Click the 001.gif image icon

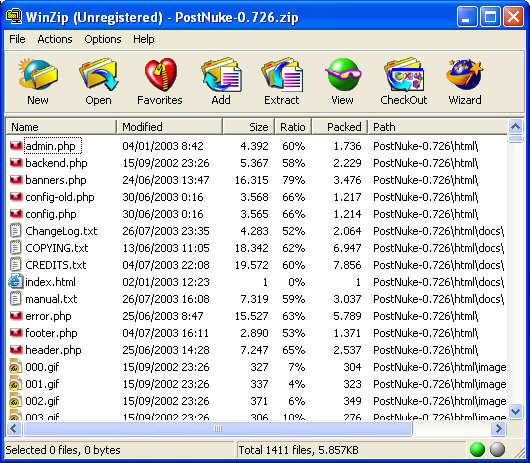tap(16, 384)
